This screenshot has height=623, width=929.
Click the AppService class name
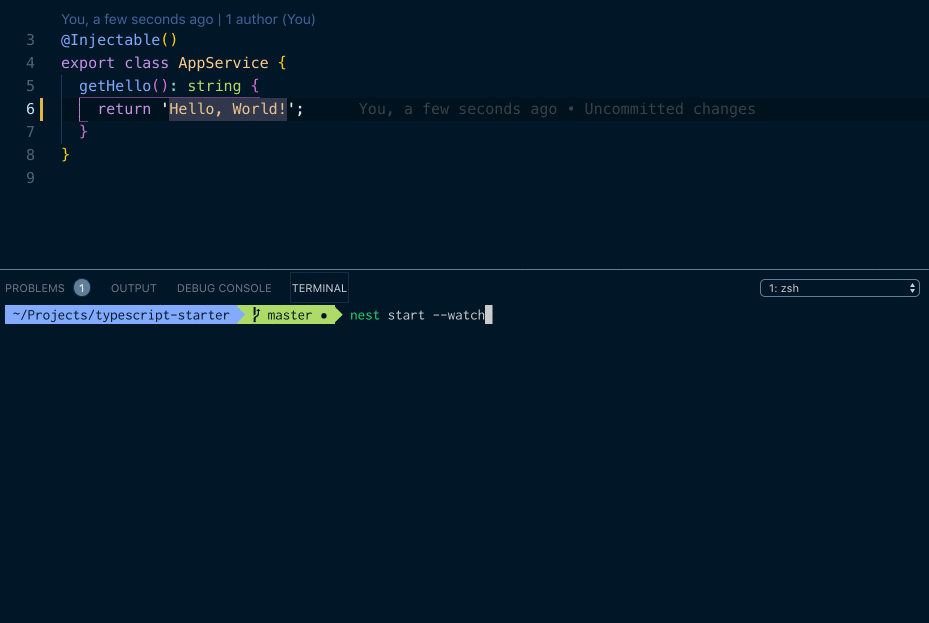click(x=223, y=63)
